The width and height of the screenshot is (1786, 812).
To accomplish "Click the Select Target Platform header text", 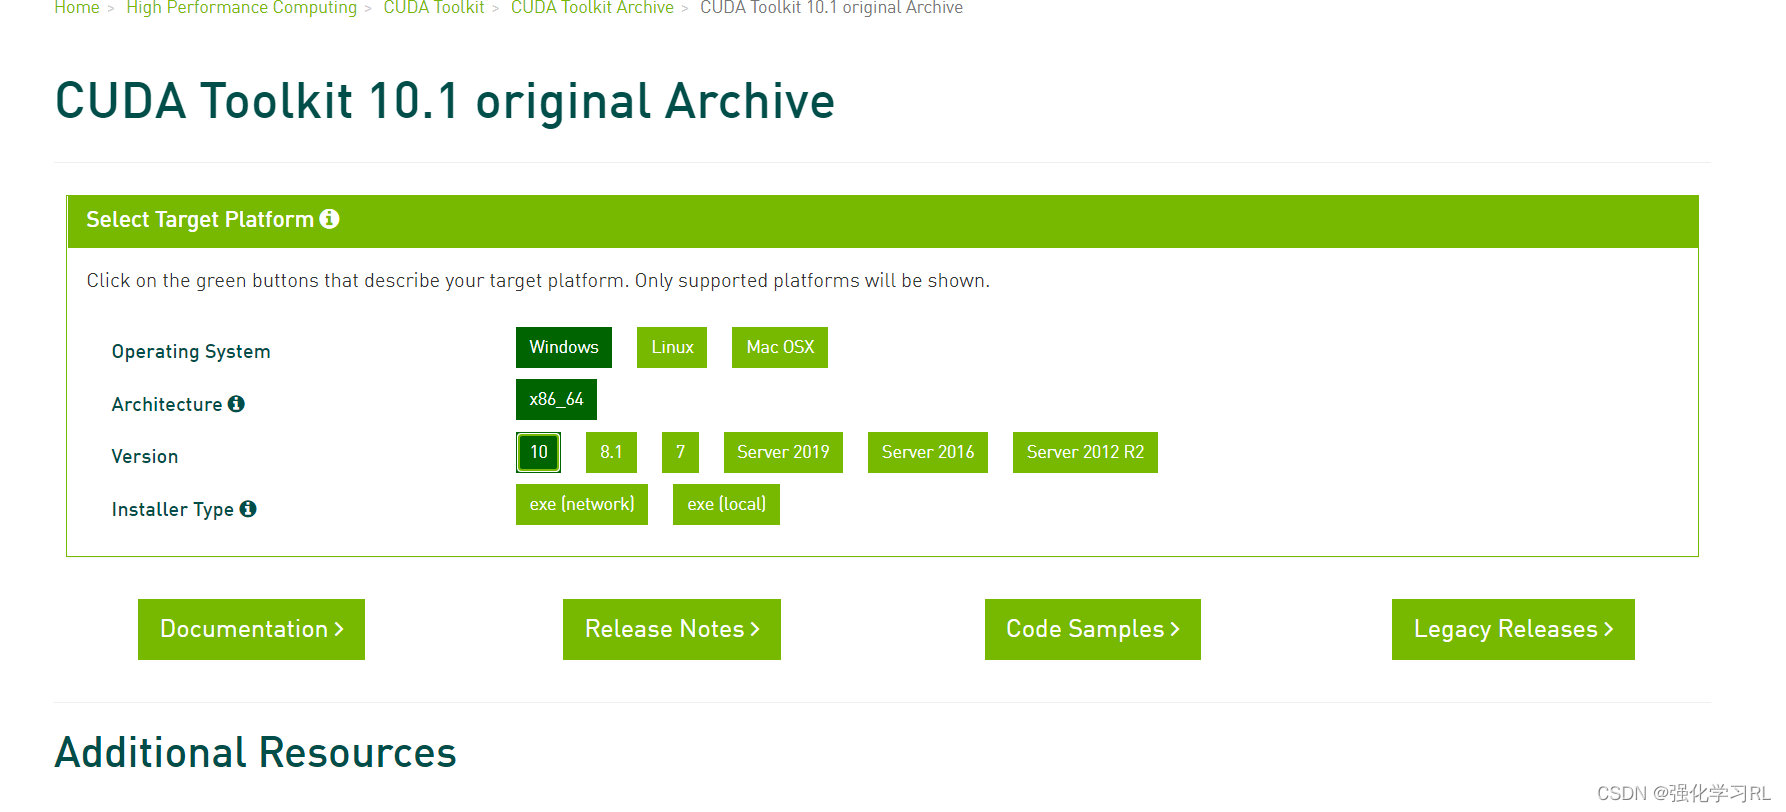I will point(200,219).
